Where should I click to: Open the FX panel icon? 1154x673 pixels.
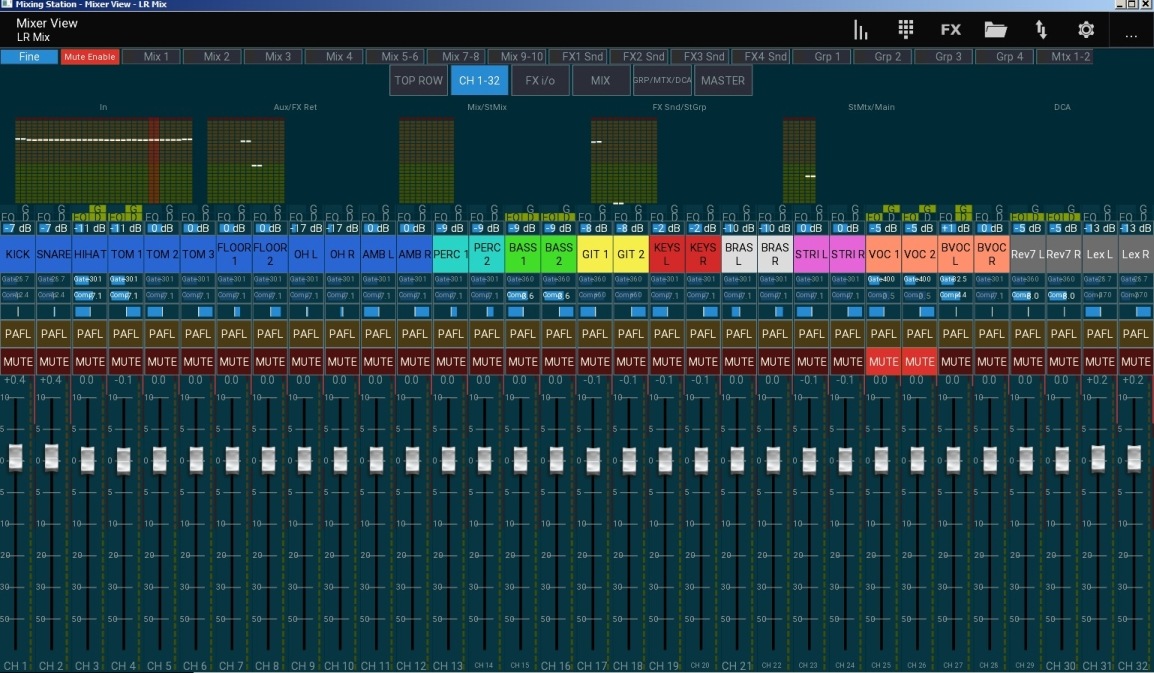click(x=950, y=30)
